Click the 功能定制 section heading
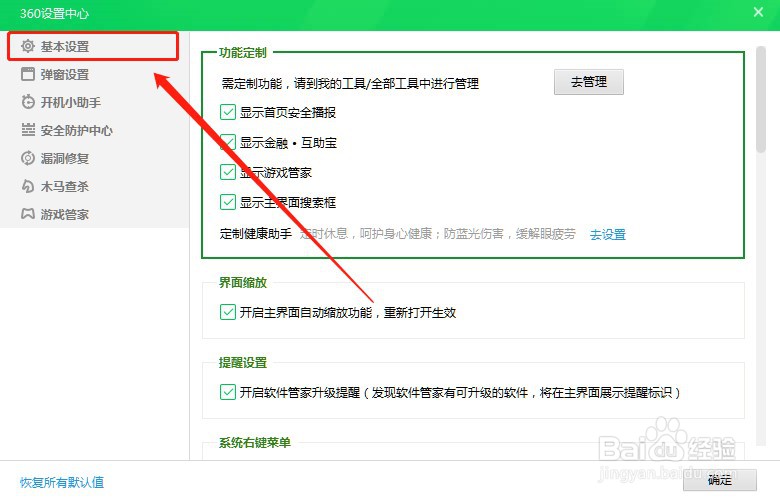This screenshot has height=500, width=780. click(x=243, y=53)
